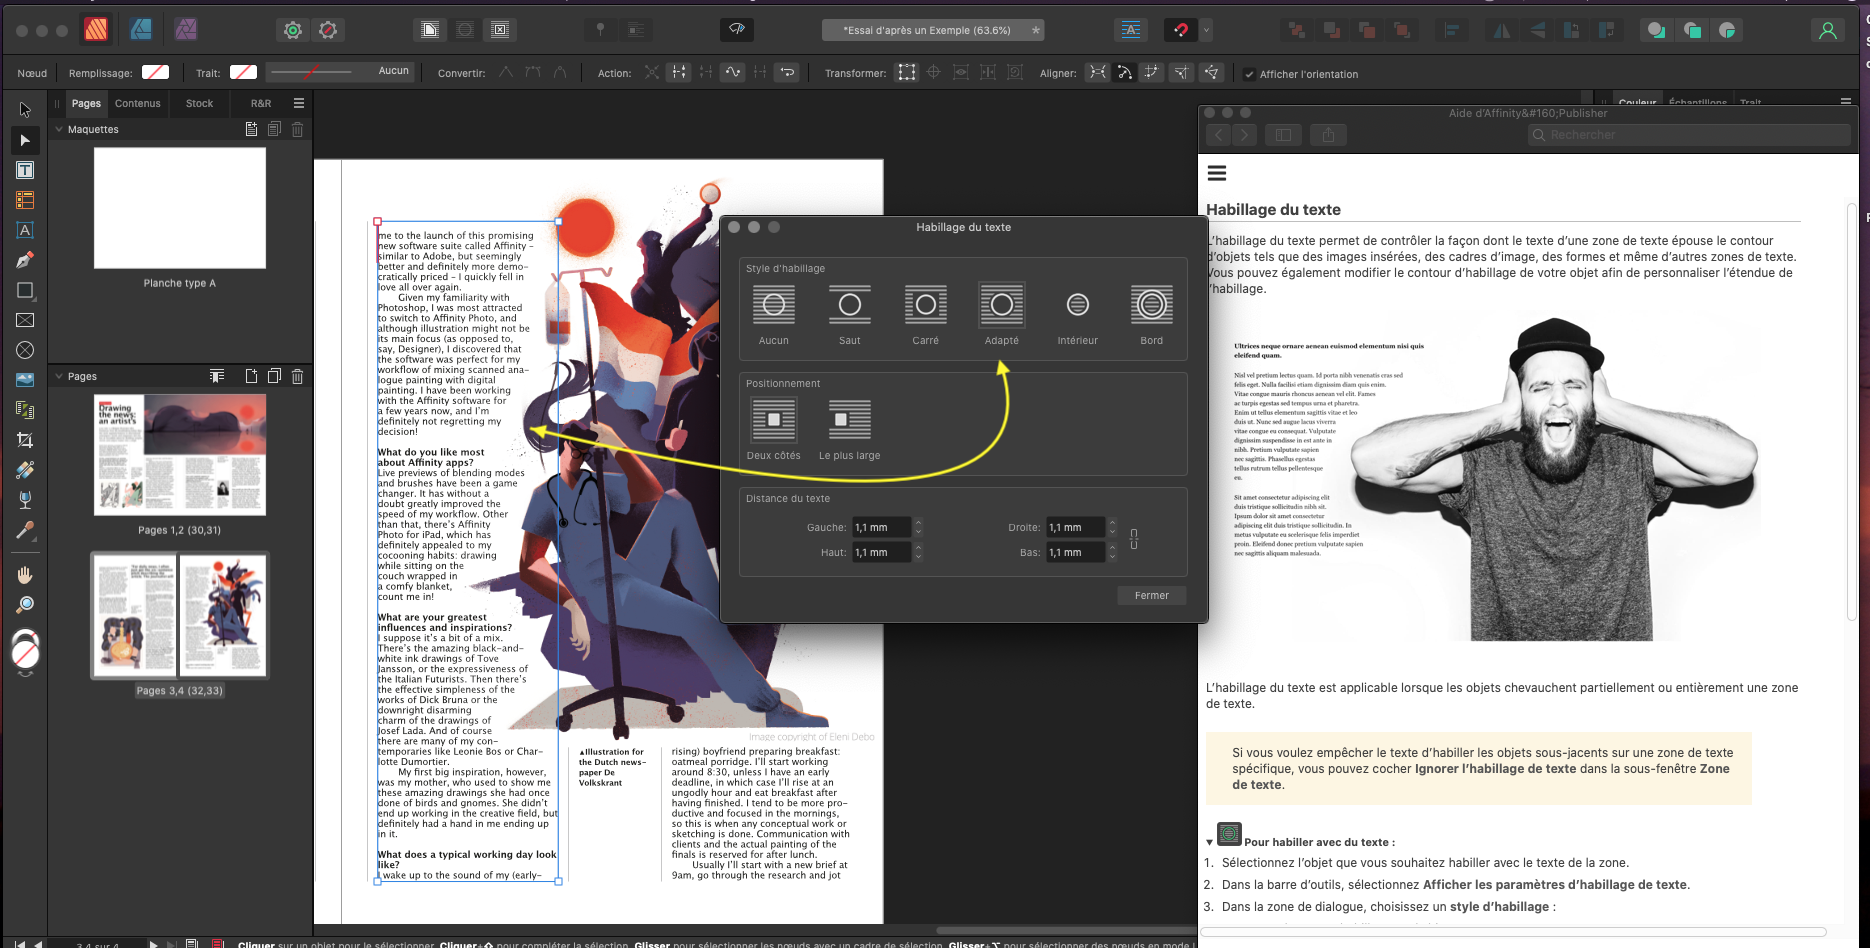Collapse 'Pour habiller avec du texte' section
The width and height of the screenshot is (1870, 948).
coord(1210,842)
